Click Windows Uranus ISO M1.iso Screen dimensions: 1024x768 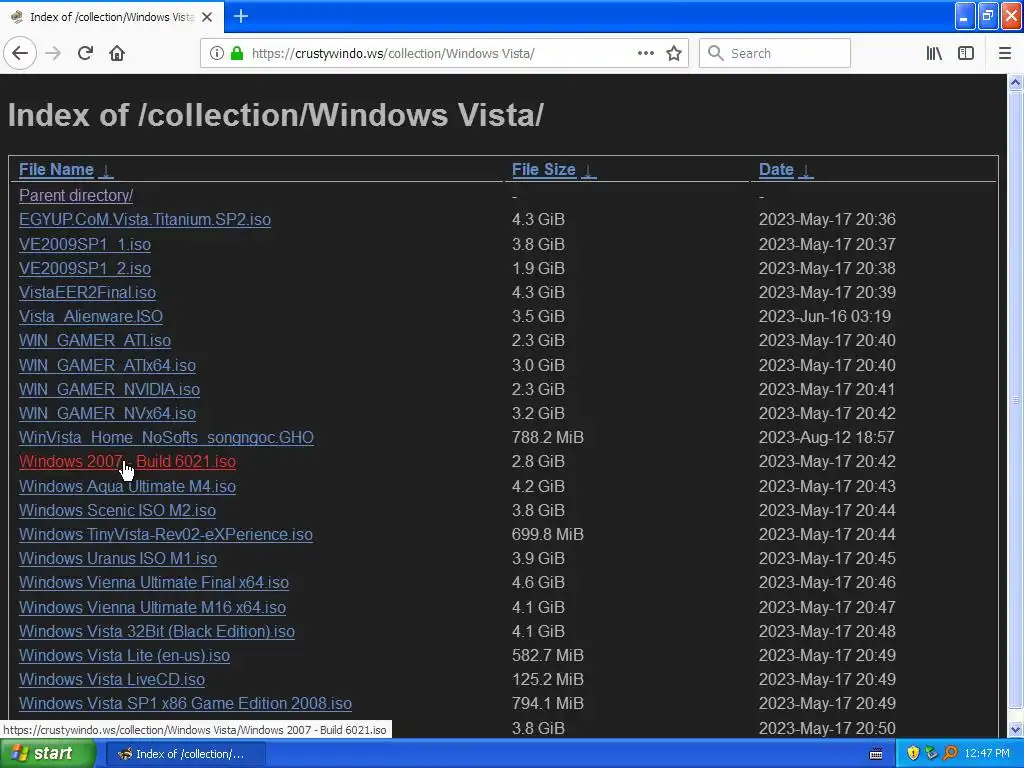point(118,558)
